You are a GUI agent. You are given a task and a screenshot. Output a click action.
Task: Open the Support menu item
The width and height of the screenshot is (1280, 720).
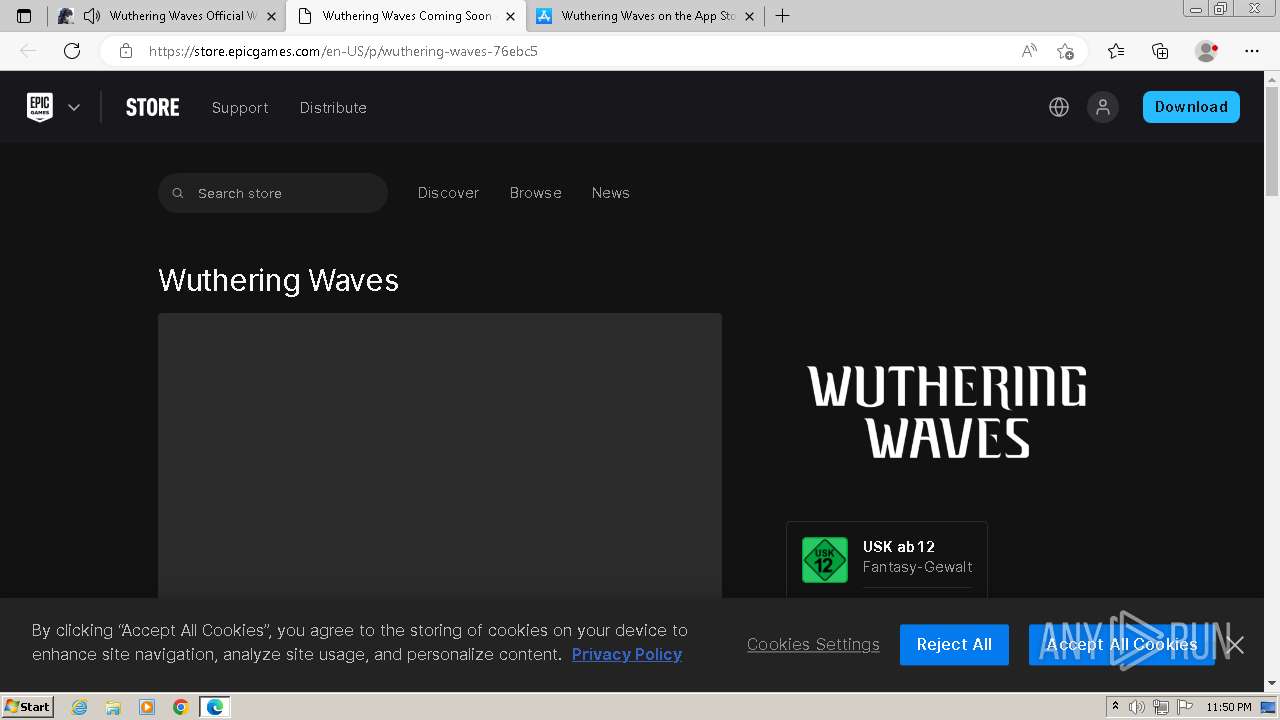point(240,108)
